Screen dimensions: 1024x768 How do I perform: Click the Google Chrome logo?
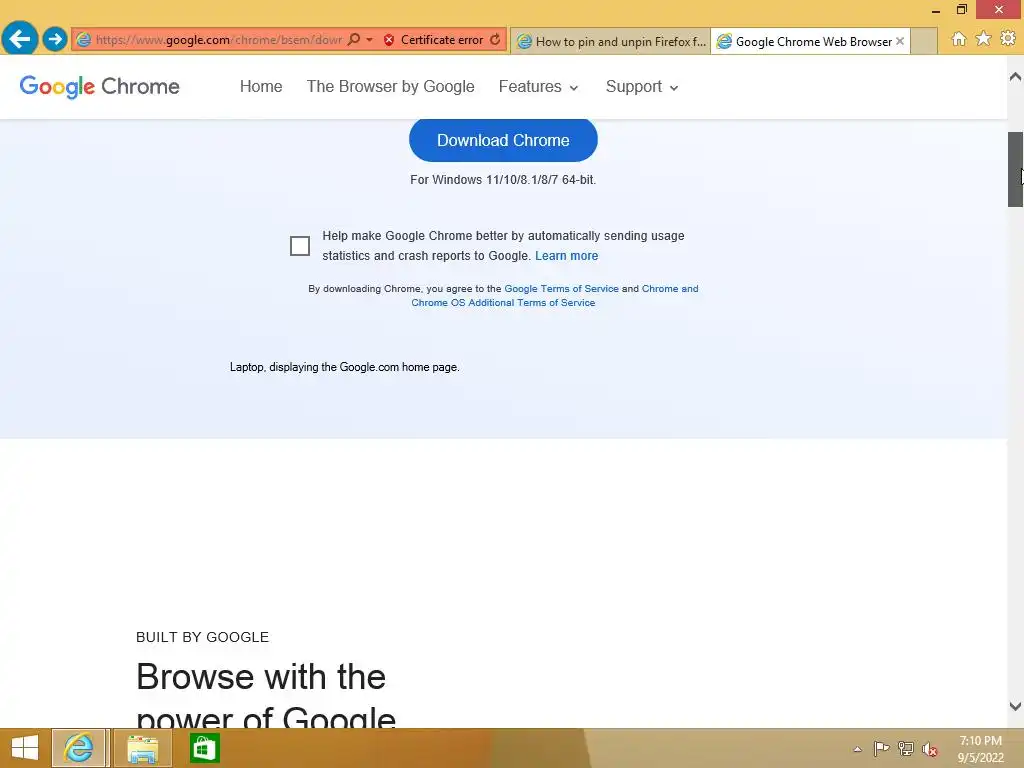[x=99, y=86]
